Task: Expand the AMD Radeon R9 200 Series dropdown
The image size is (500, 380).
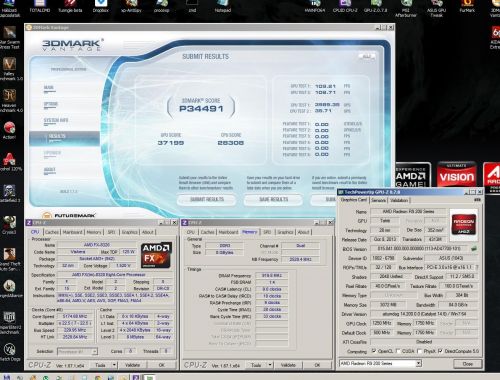Action: [419, 363]
